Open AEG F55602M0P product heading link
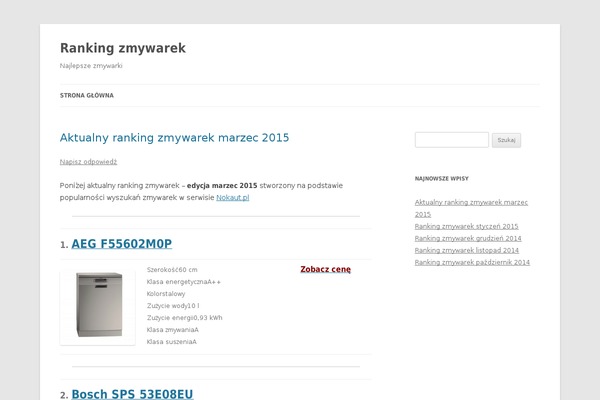This screenshot has height=400, width=600. 122,244
